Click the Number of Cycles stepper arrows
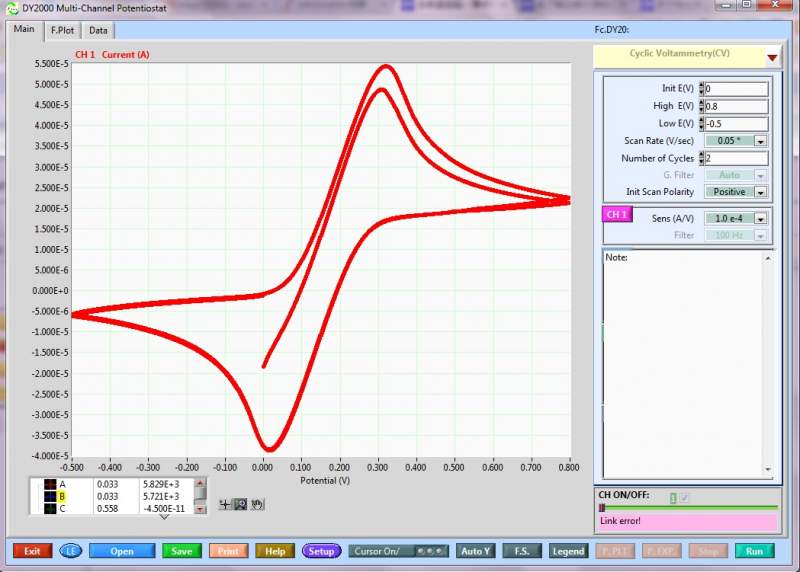The width and height of the screenshot is (800, 572). click(702, 158)
